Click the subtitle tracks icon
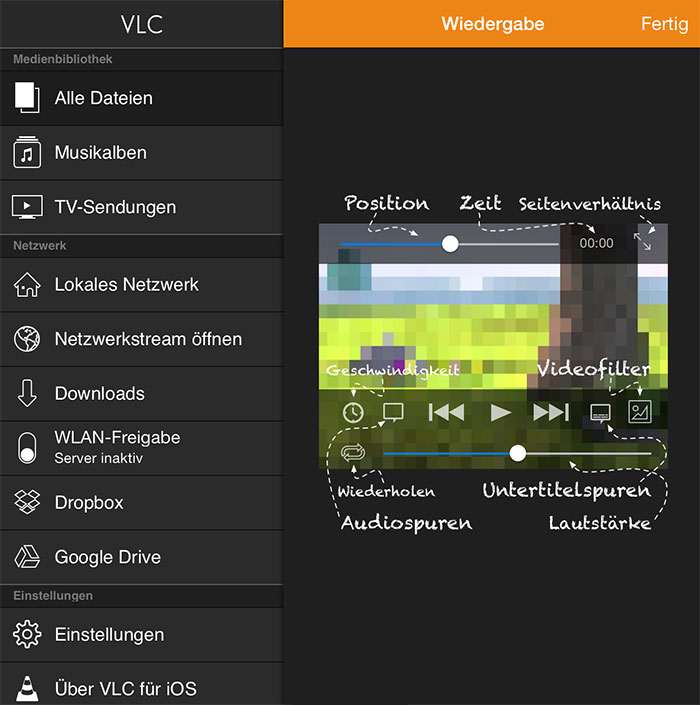The width and height of the screenshot is (700, 705). tap(600, 412)
